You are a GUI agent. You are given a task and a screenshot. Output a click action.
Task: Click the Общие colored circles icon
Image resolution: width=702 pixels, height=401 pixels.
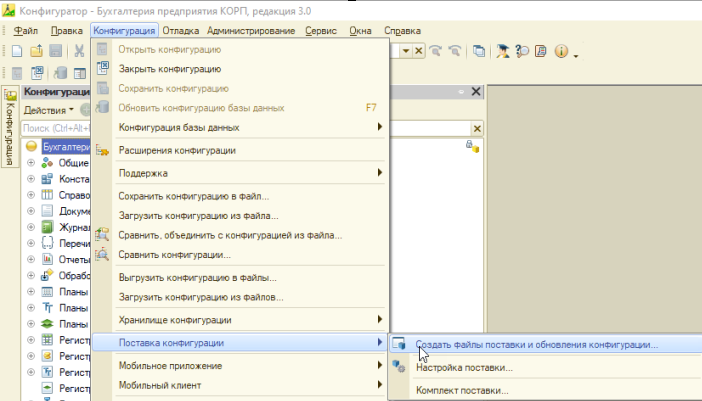tap(47, 163)
